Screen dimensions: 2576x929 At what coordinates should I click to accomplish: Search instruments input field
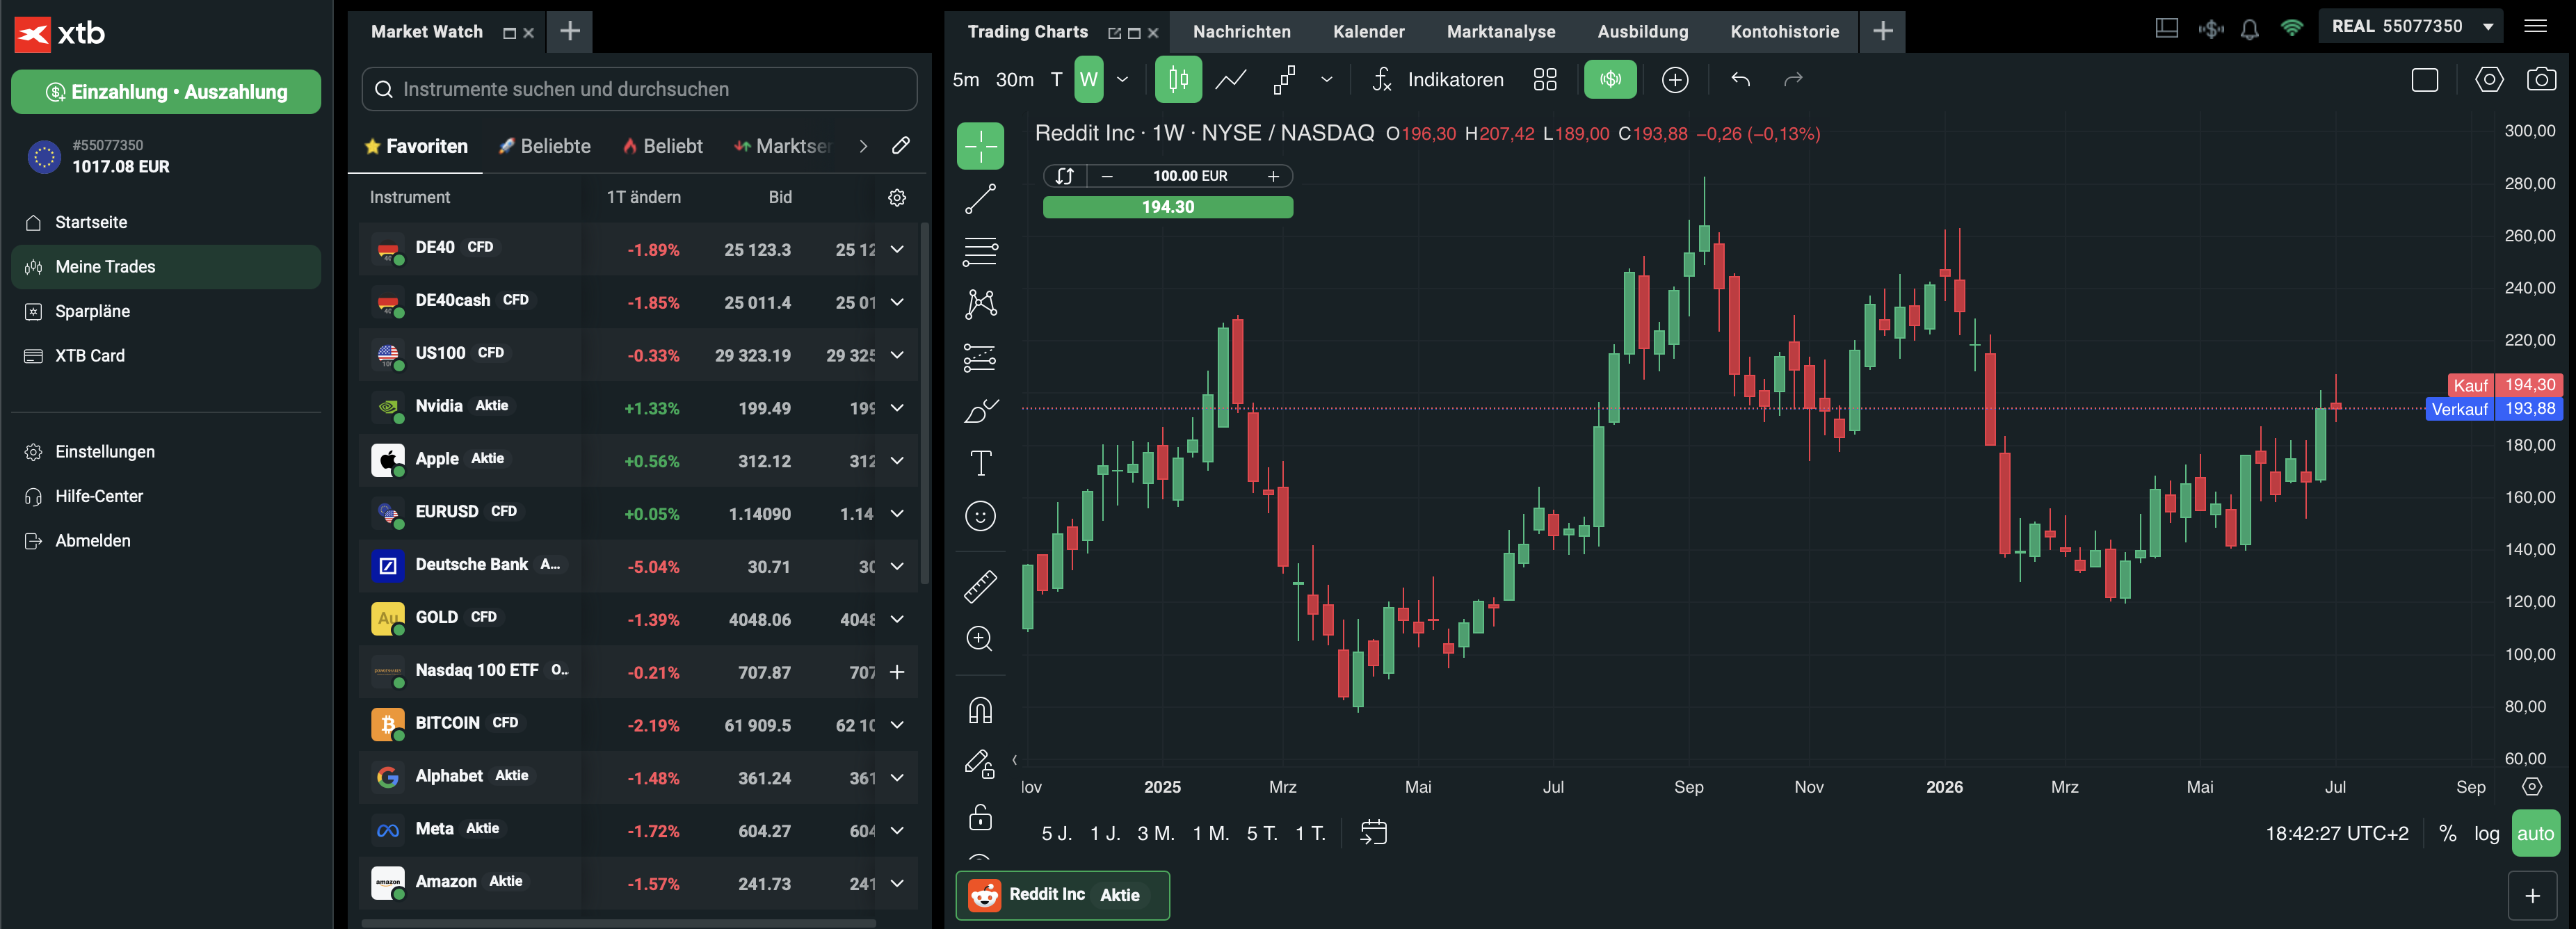tap(639, 89)
